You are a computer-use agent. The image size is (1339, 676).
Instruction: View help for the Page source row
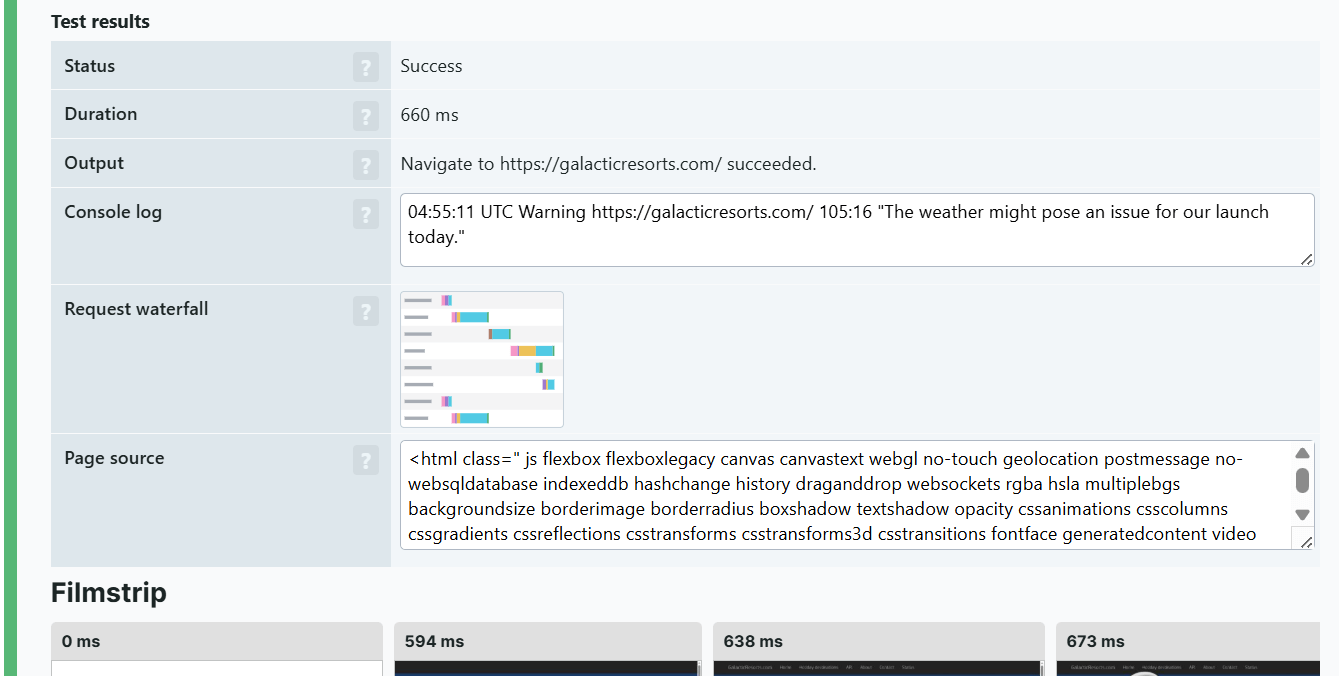(x=365, y=460)
